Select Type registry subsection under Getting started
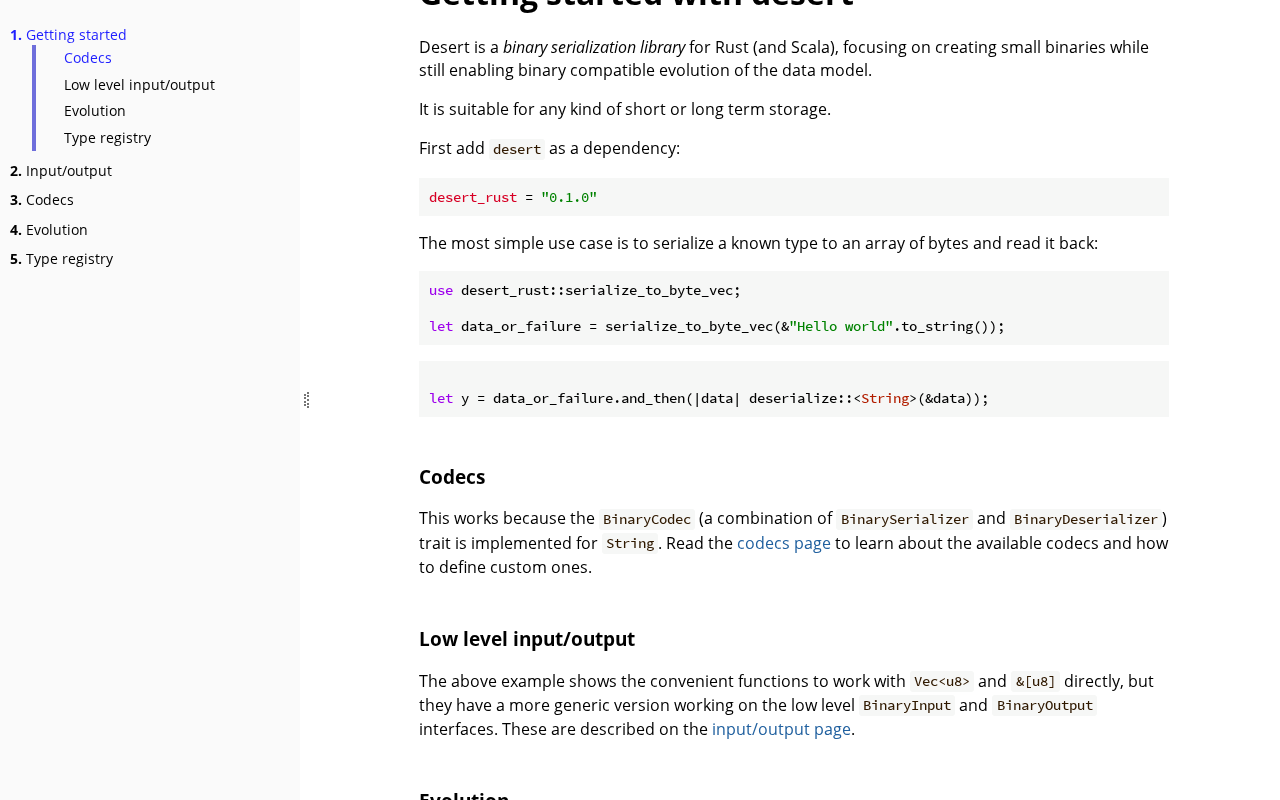Screen dimensions: 1280x800 tap(107, 138)
